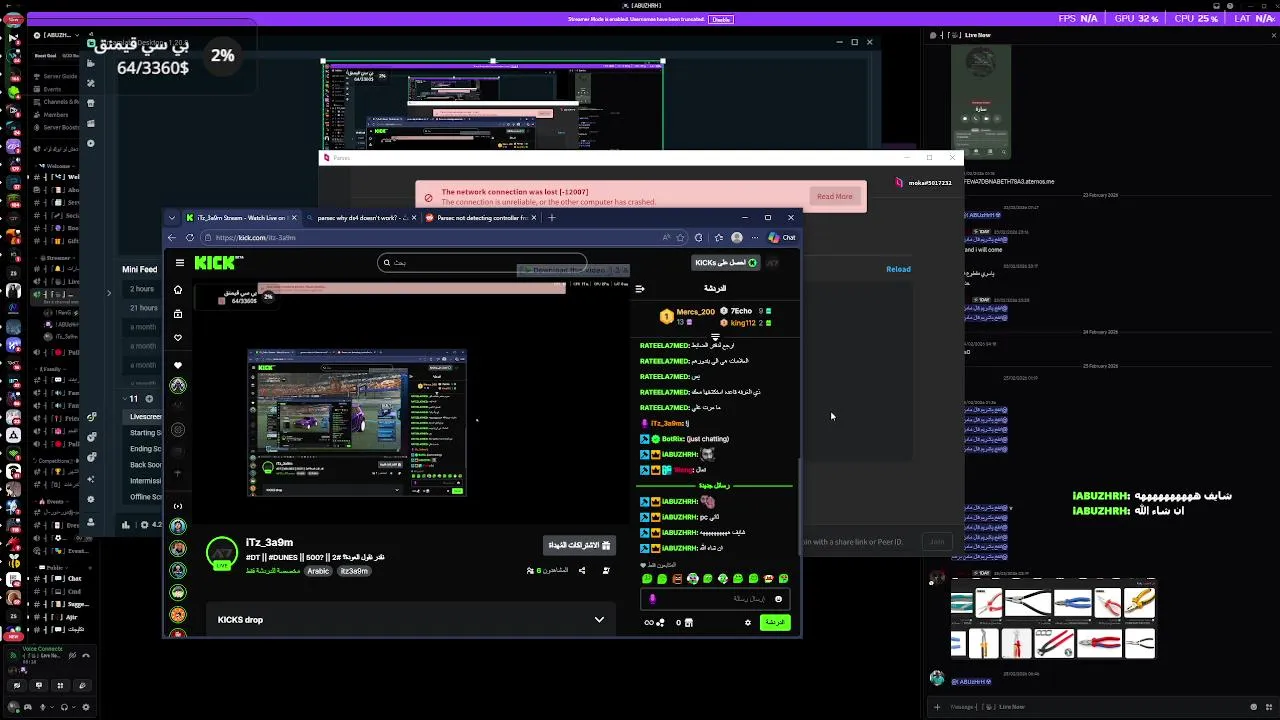Viewport: 1280px width, 720px height.
Task: Click Streamlabs store sidebar icon
Action: 91,103
